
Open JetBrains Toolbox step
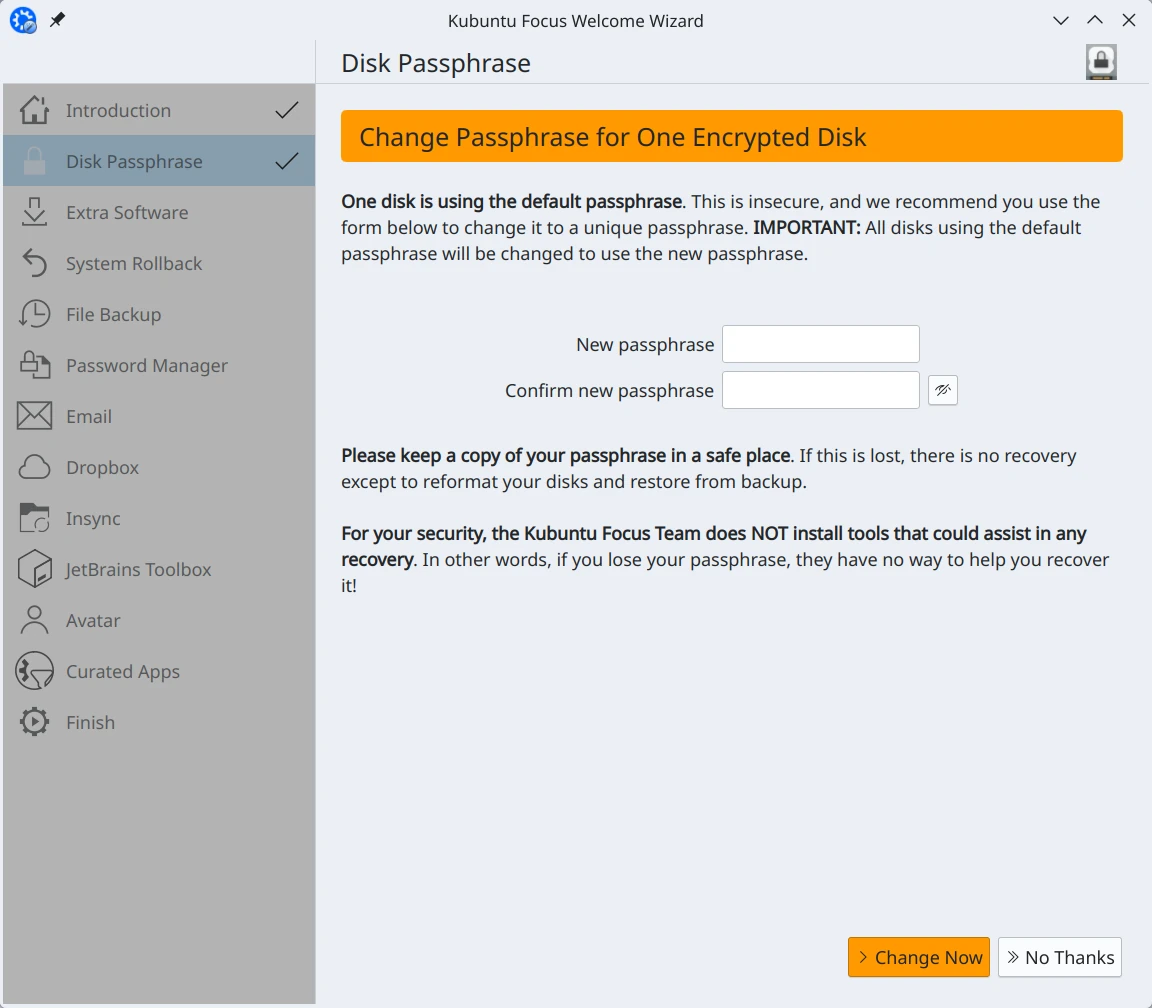pos(159,569)
